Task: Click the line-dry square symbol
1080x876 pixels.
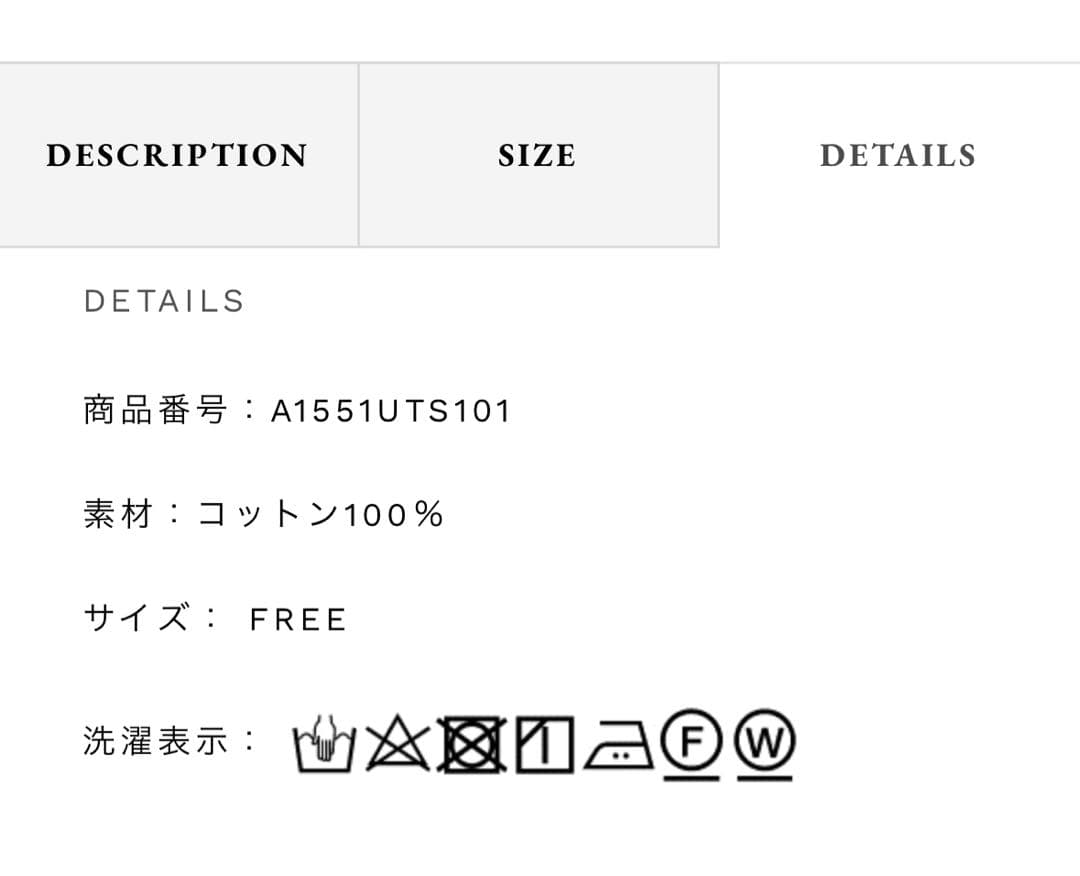Action: pos(545,745)
